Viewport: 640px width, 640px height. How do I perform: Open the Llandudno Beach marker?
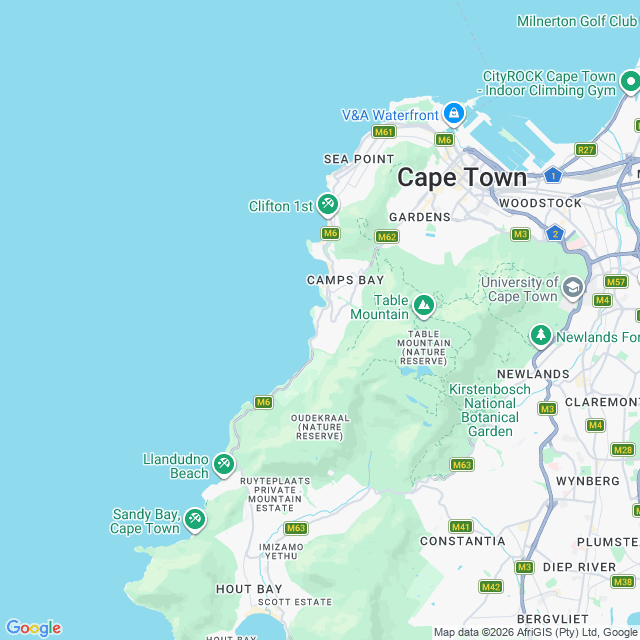click(x=224, y=465)
